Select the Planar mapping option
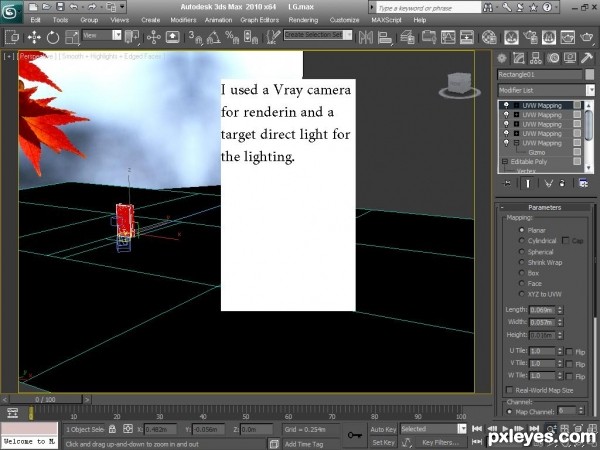The height and width of the screenshot is (450, 600). (x=521, y=230)
